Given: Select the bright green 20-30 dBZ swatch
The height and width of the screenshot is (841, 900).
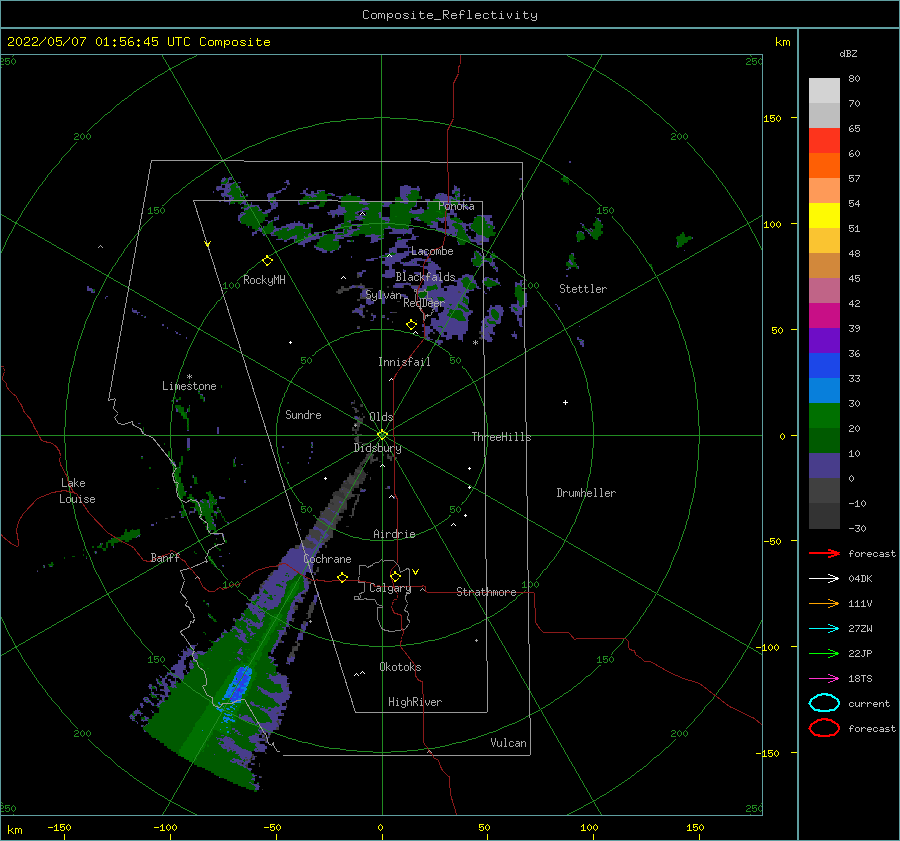Looking at the screenshot, I should pyautogui.click(x=824, y=416).
